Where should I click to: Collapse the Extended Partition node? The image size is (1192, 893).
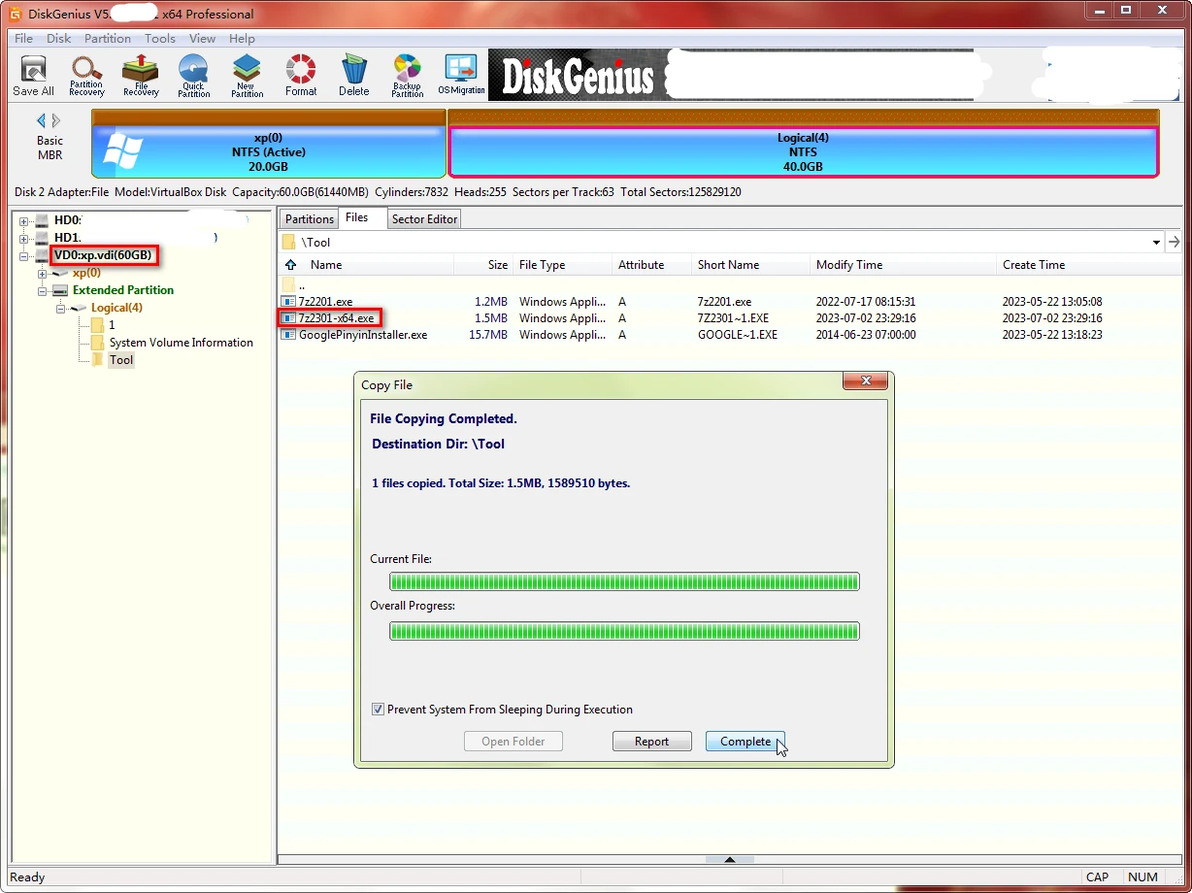click(x=42, y=290)
